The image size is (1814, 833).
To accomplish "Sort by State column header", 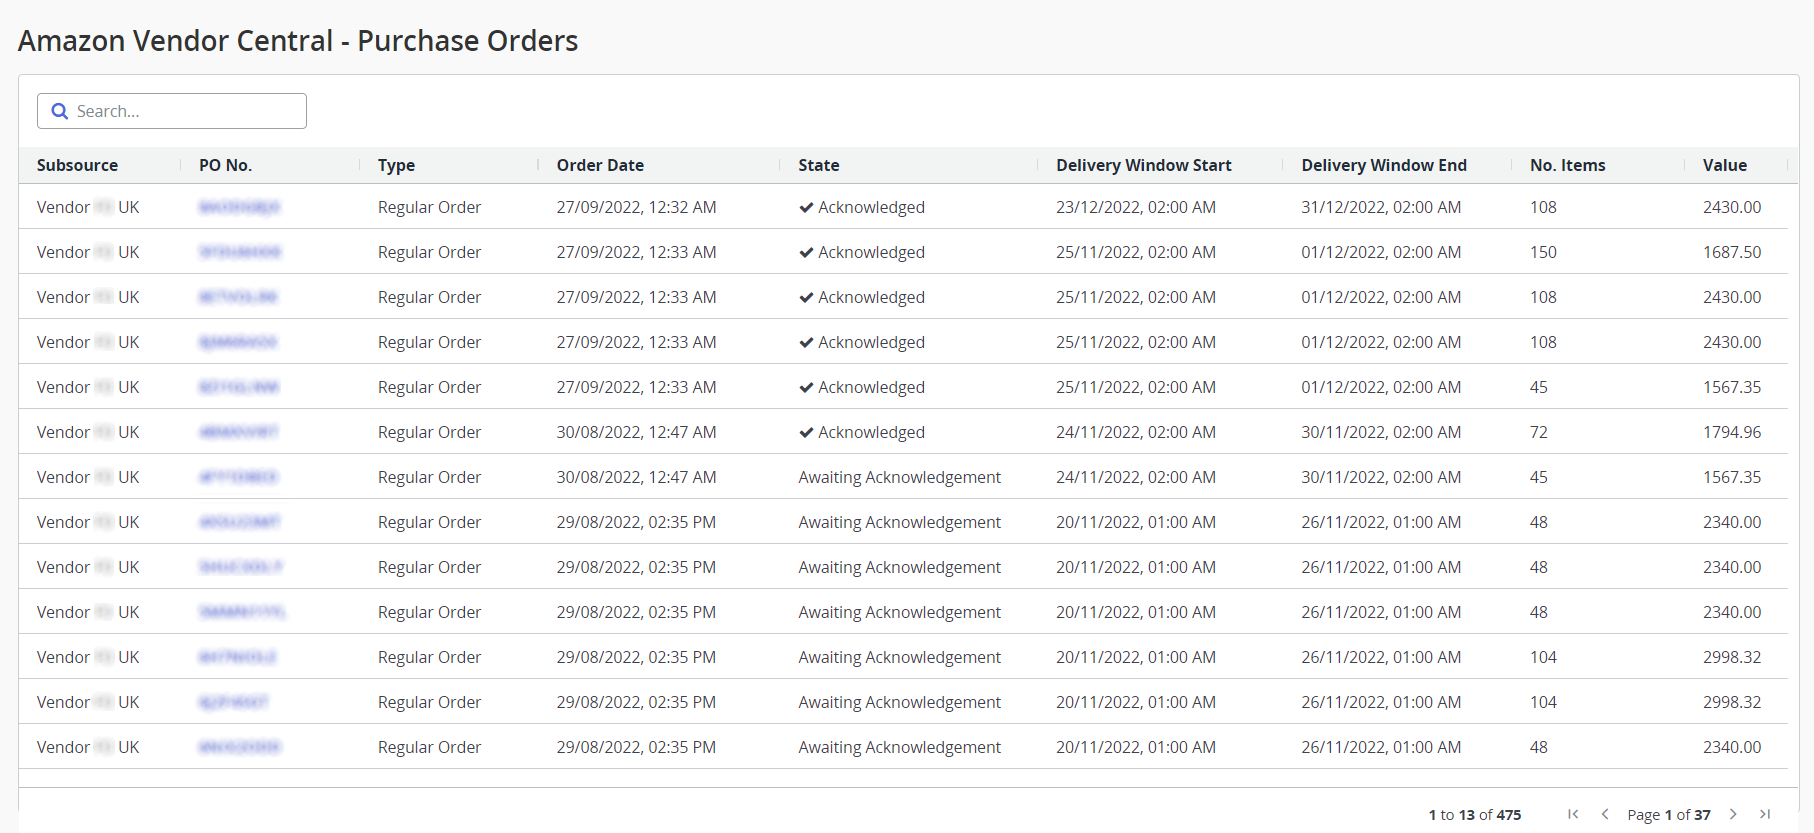I will tap(818, 165).
